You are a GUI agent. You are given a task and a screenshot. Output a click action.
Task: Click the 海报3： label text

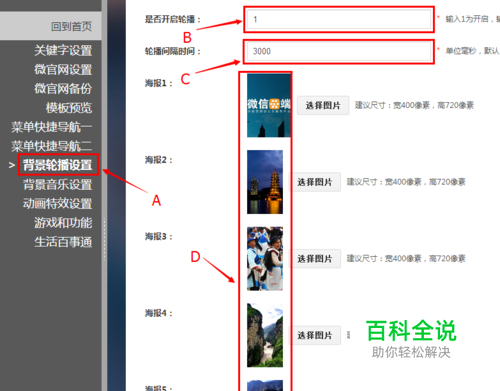pos(159,237)
